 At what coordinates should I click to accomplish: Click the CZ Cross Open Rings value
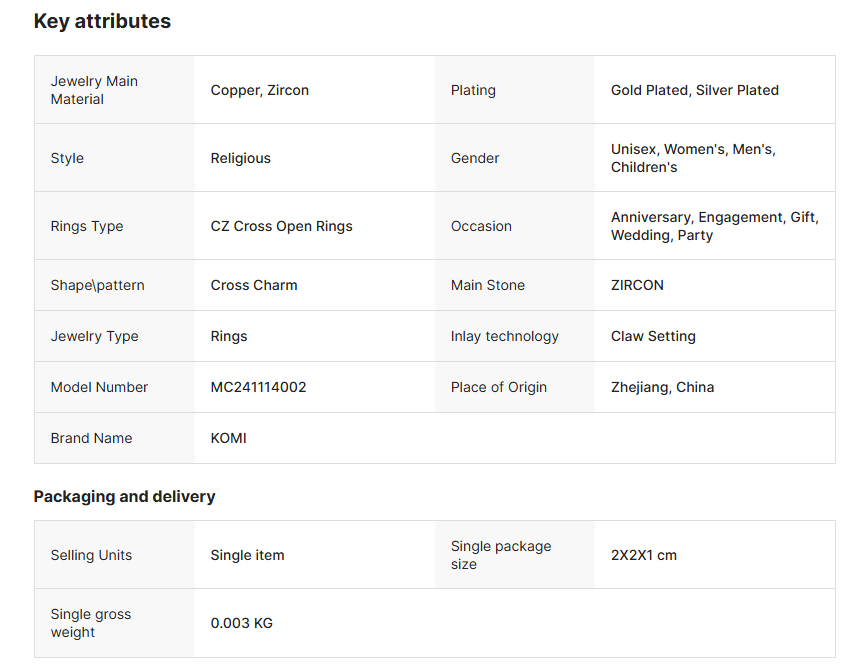281,226
